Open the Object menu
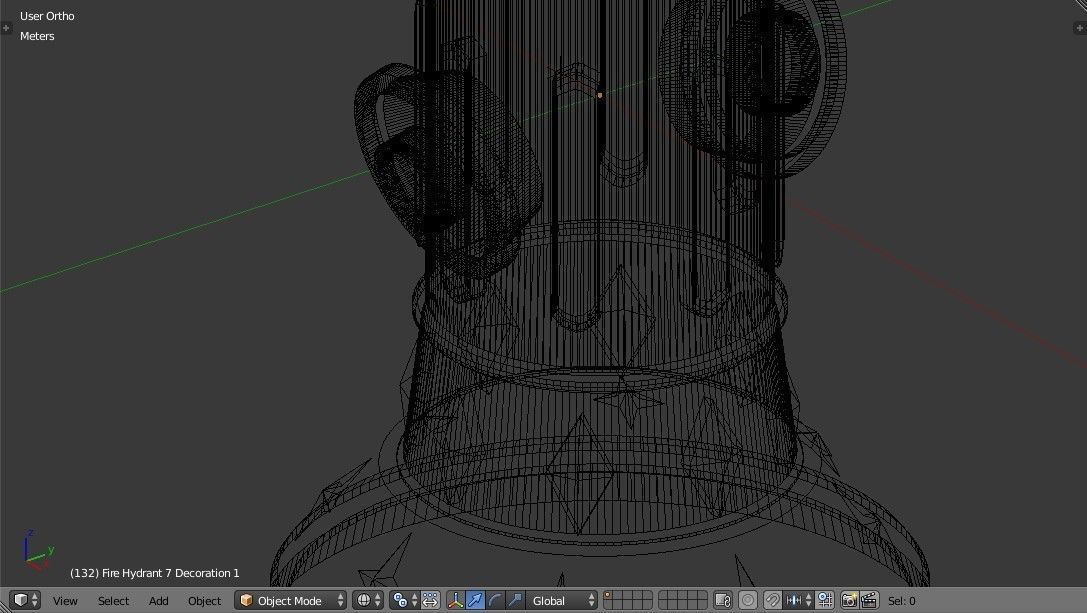Image resolution: width=1087 pixels, height=613 pixels. tap(205, 601)
